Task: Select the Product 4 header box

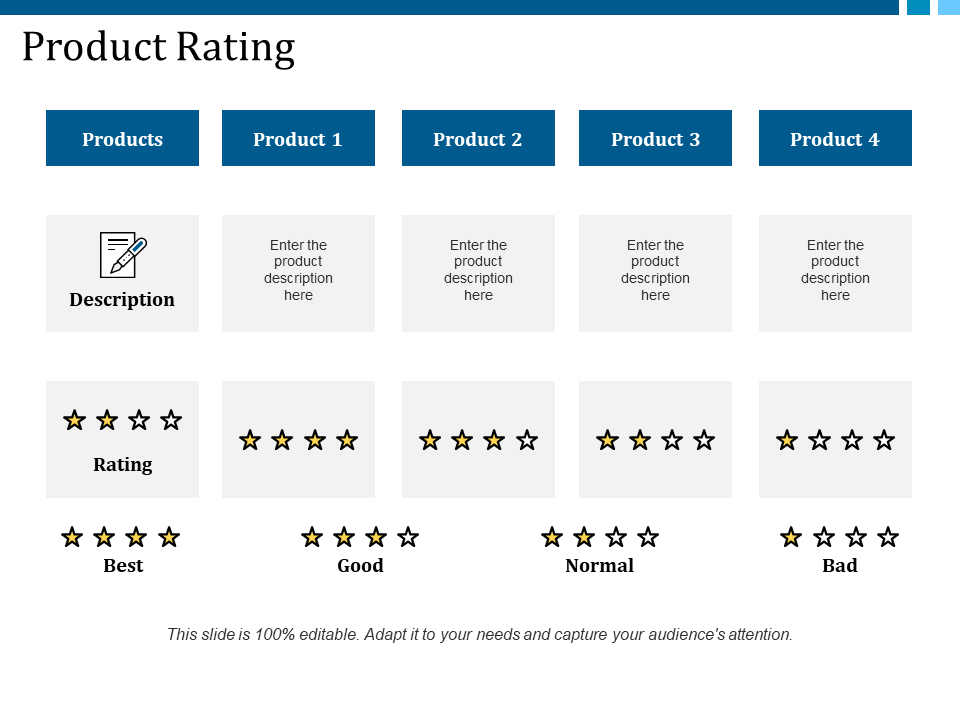Action: pyautogui.click(x=835, y=138)
